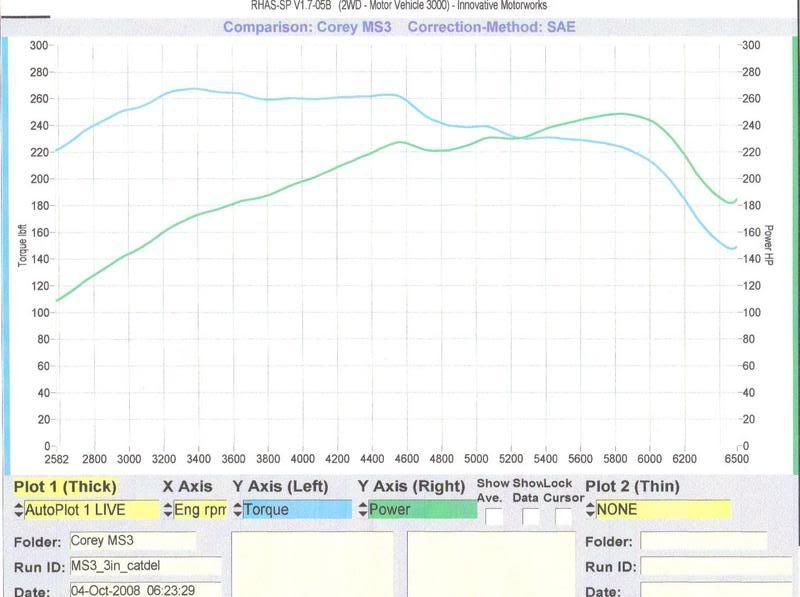Click the empty Plot 2 Folder field
This screenshot has width=800, height=597.
point(703,541)
